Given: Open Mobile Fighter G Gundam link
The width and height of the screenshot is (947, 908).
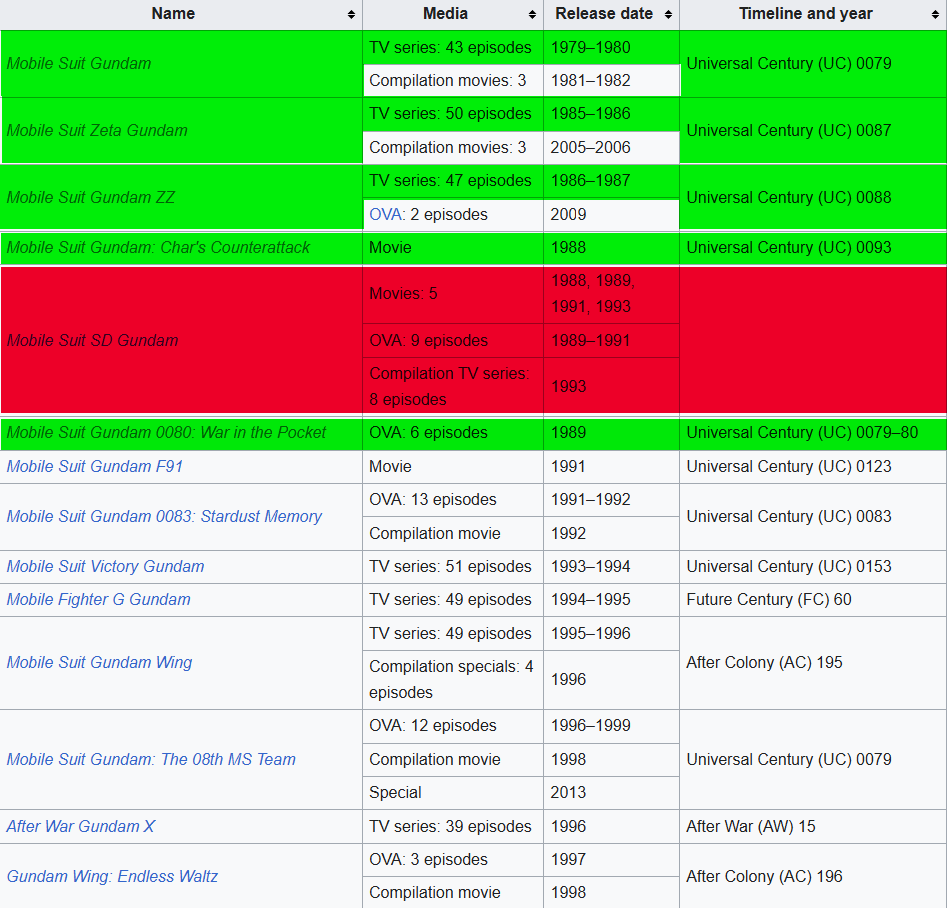Looking at the screenshot, I should [x=98, y=599].
